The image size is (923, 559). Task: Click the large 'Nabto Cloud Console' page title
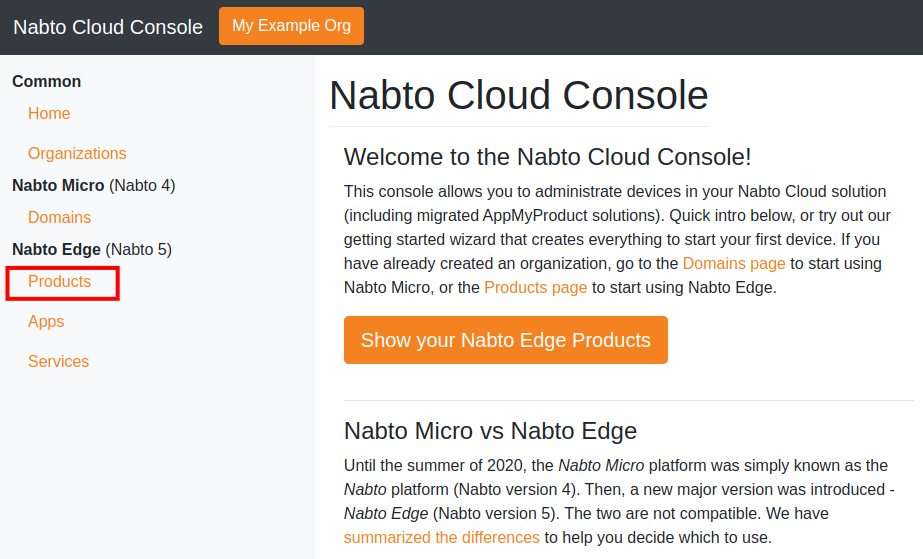coord(518,96)
